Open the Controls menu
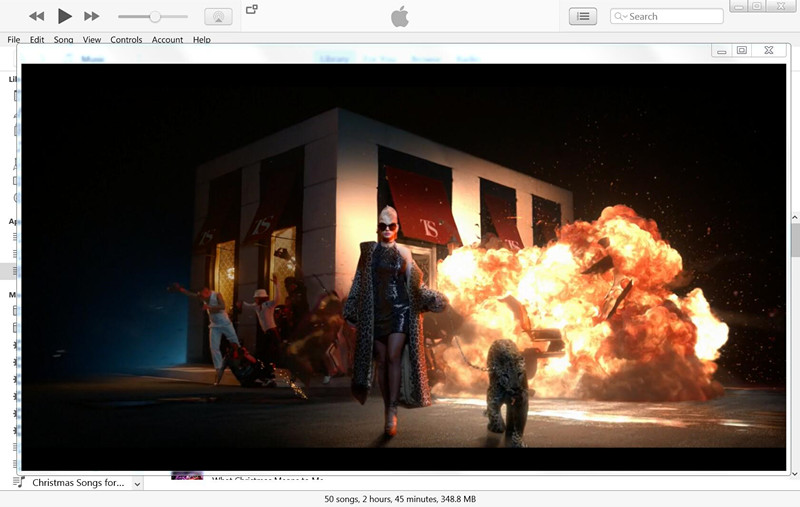The height and width of the screenshot is (507, 800). 126,39
